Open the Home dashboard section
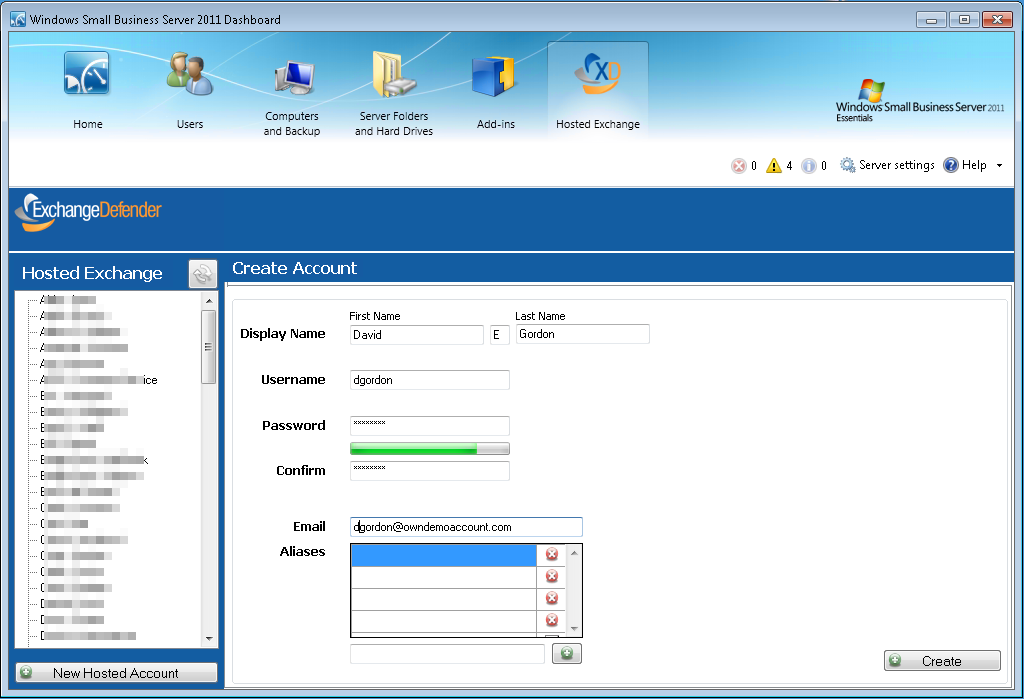 (87, 90)
